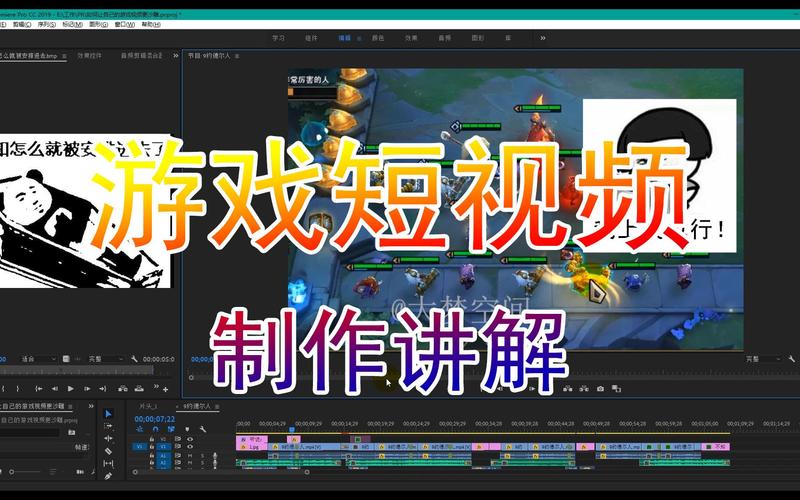Click Overwrite icon in Source monitor

139,389
